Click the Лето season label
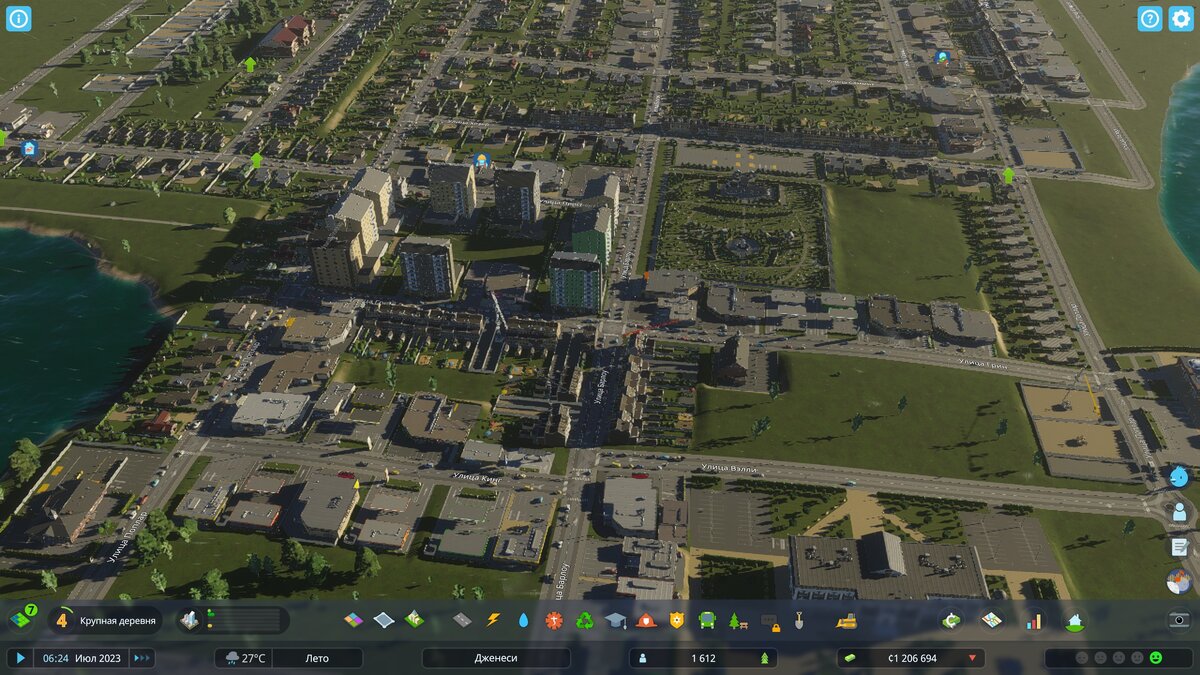 pos(317,658)
